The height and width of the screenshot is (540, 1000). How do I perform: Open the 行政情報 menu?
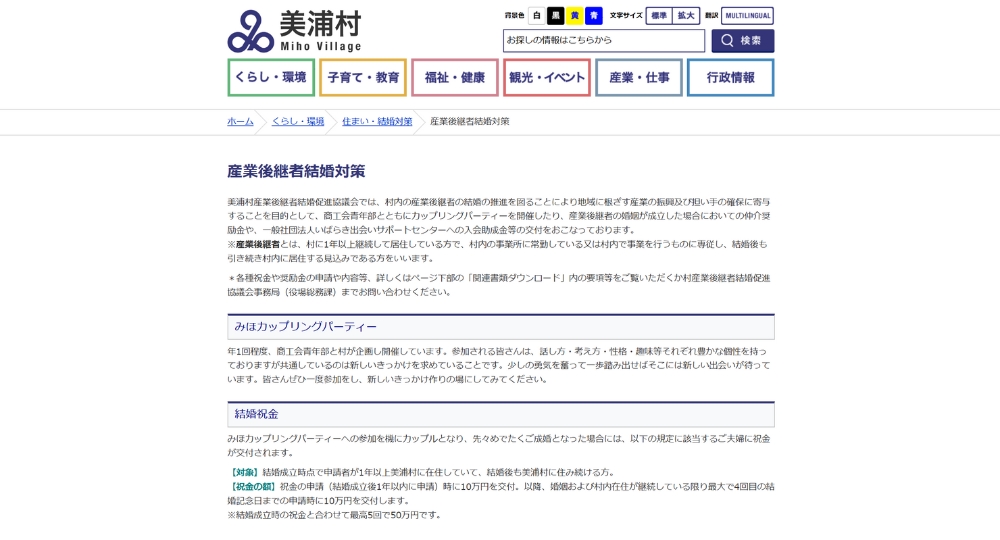click(x=730, y=77)
